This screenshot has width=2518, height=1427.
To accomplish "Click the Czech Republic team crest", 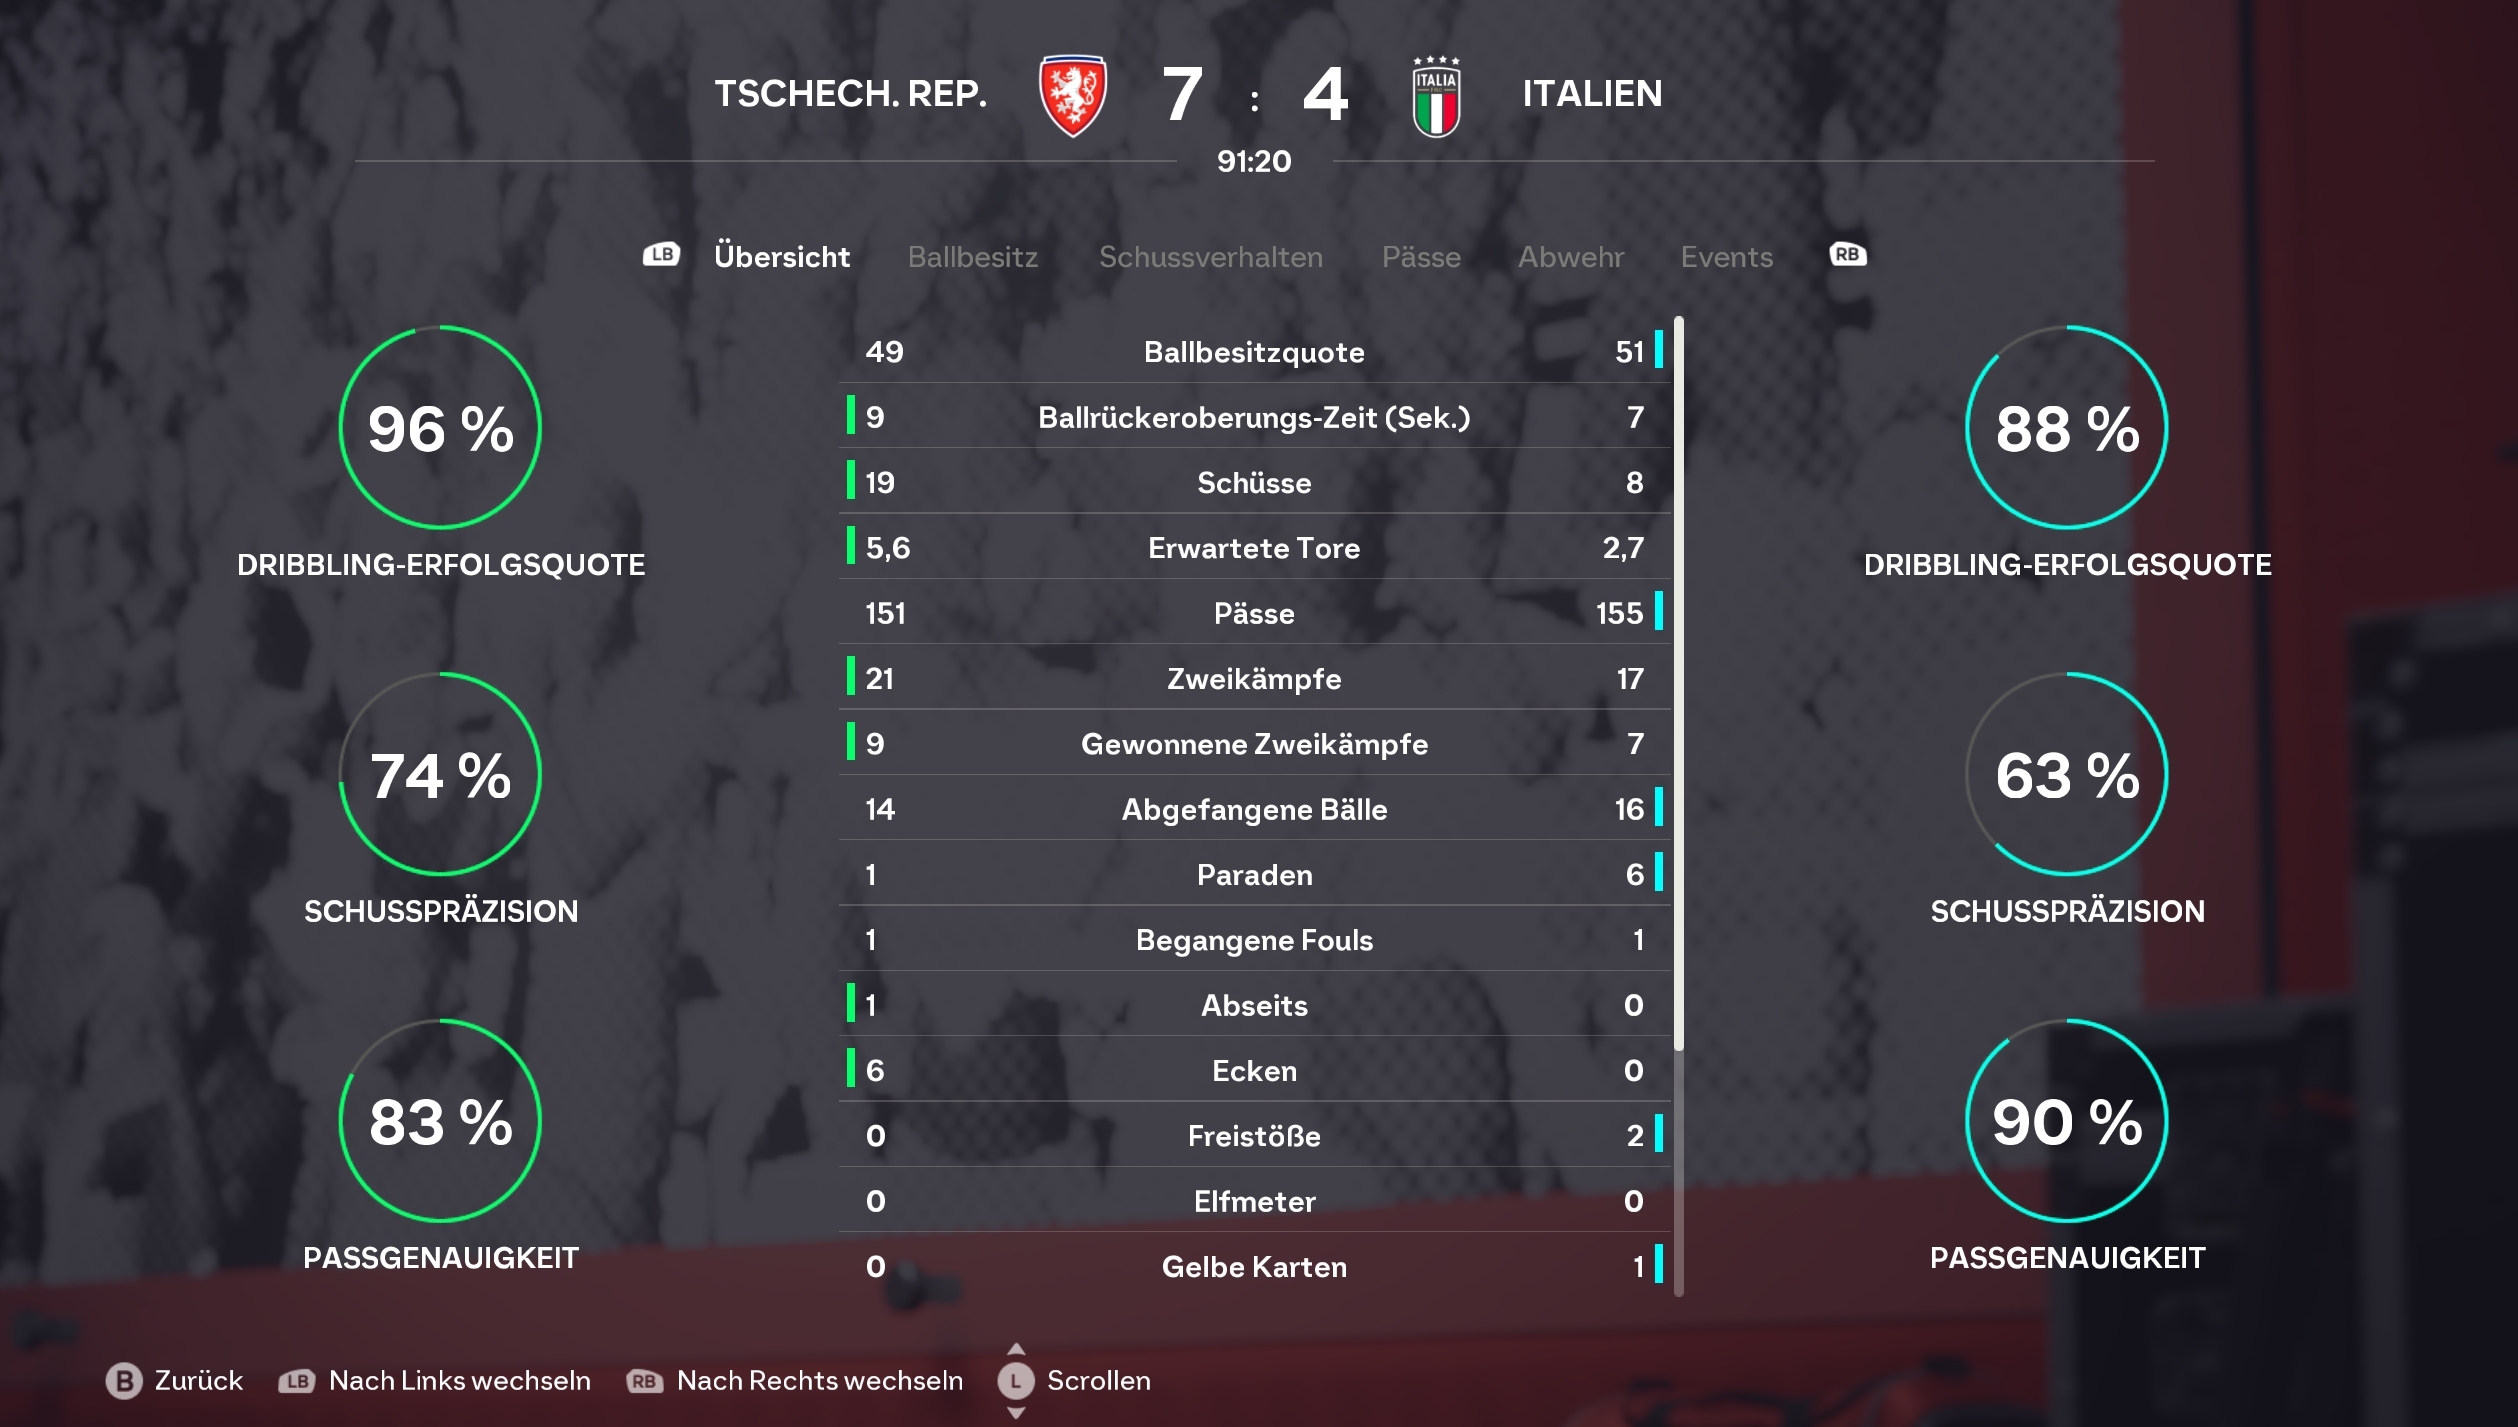I will [1072, 95].
